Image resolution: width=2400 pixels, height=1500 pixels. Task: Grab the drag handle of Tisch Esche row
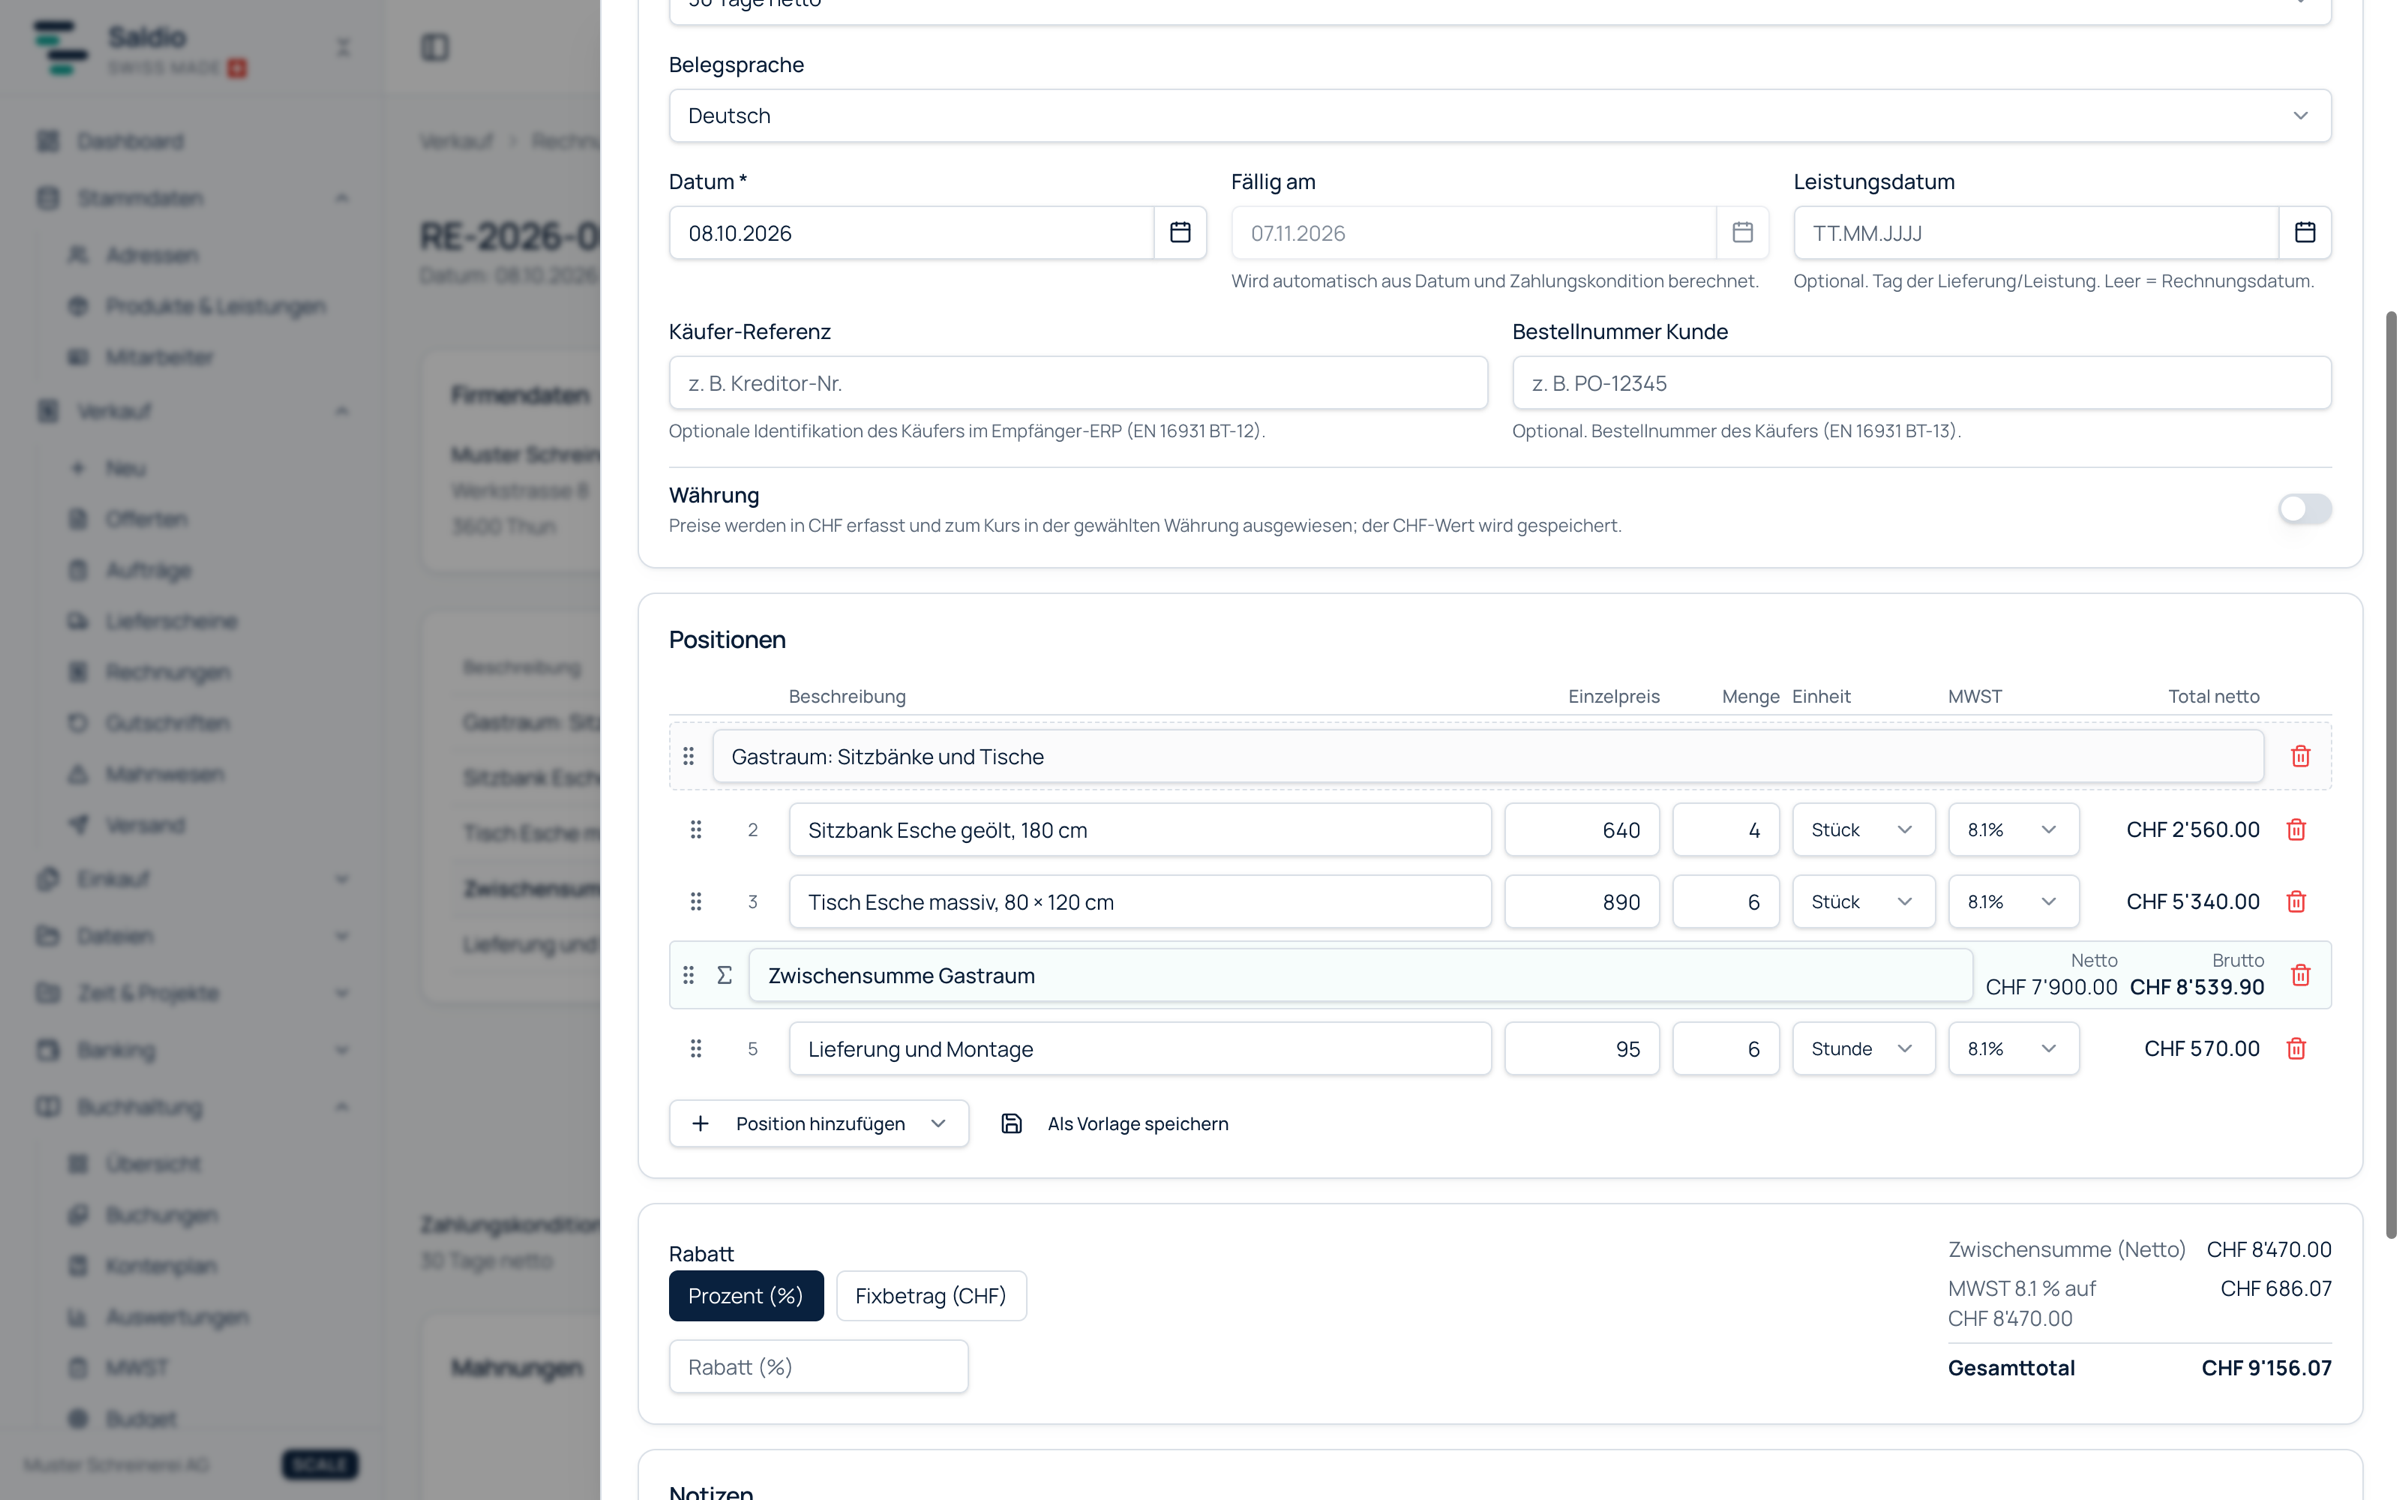[696, 902]
